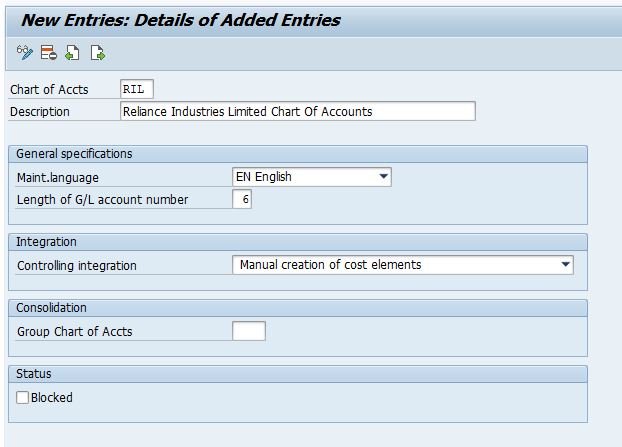Focus the Chart of Accts RIL field
Image resolution: width=622 pixels, height=447 pixels.
136,89
